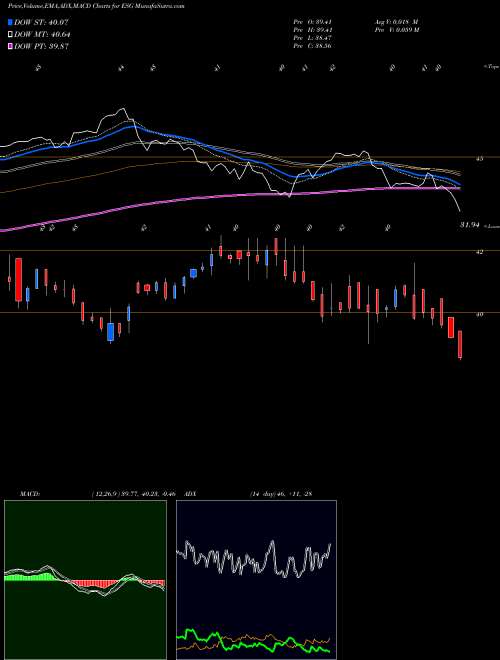Click the 45 price axis label
The image size is (500, 660).
[479, 159]
